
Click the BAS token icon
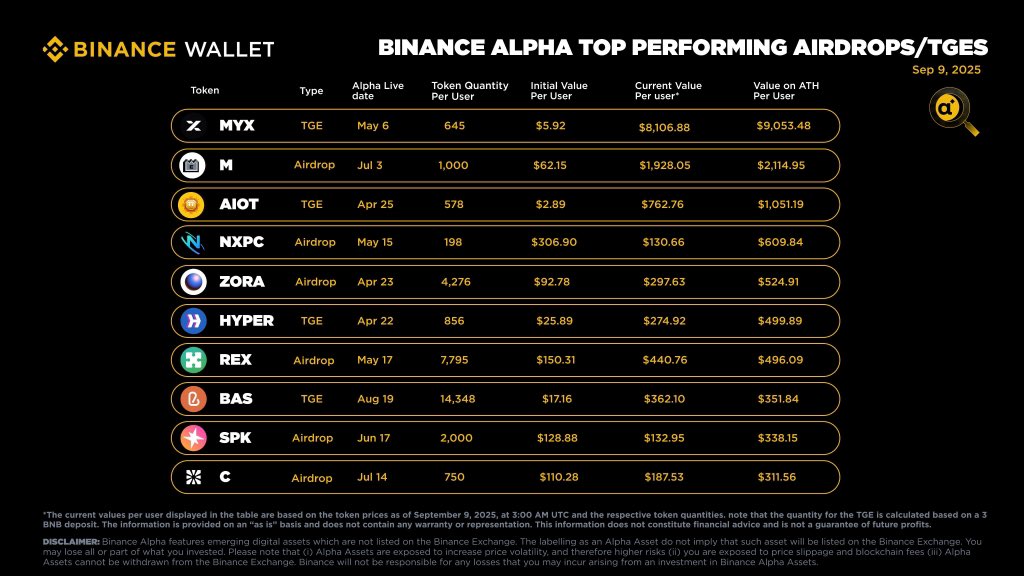(x=191, y=399)
